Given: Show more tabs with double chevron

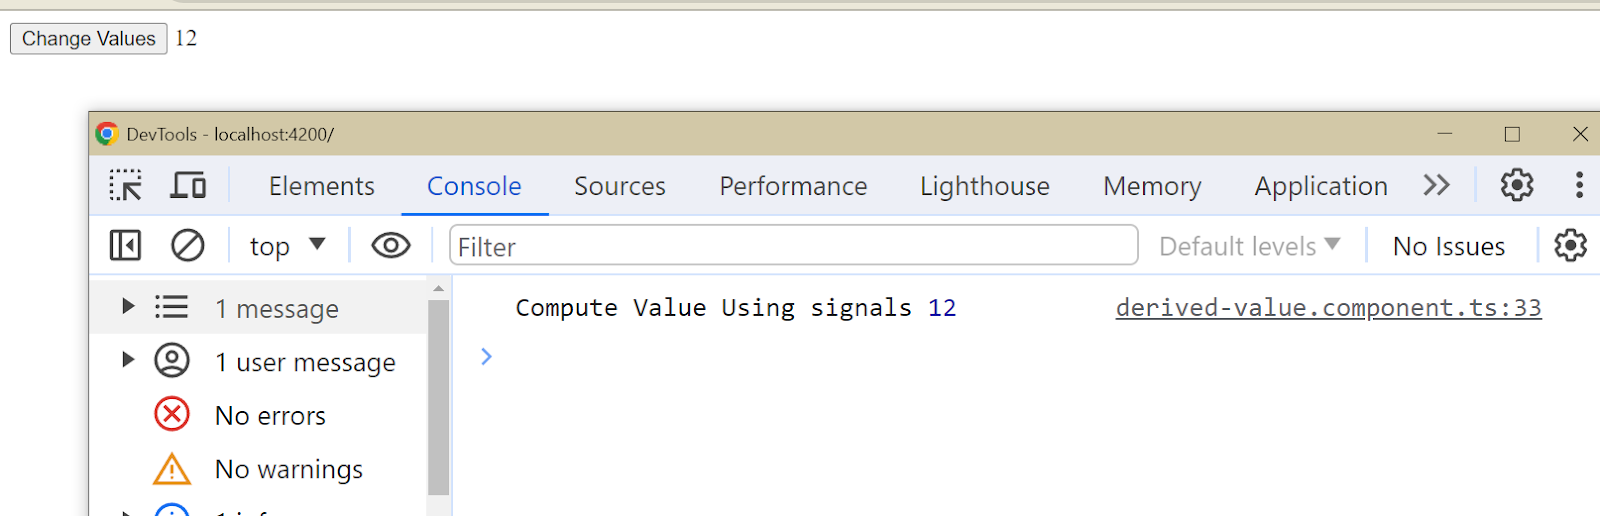Looking at the screenshot, I should click(1437, 185).
